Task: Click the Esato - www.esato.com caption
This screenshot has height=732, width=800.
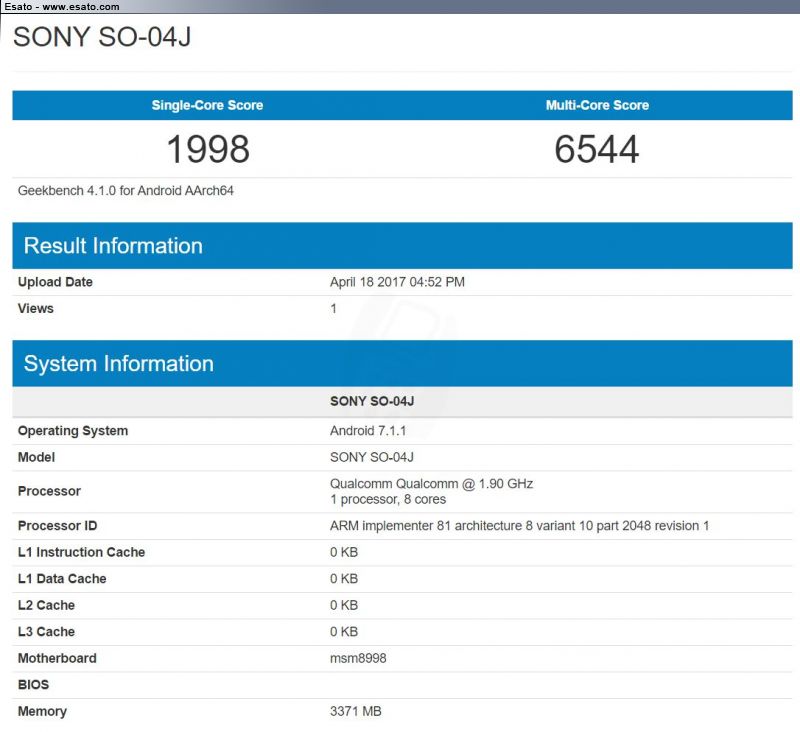Action: tap(62, 7)
